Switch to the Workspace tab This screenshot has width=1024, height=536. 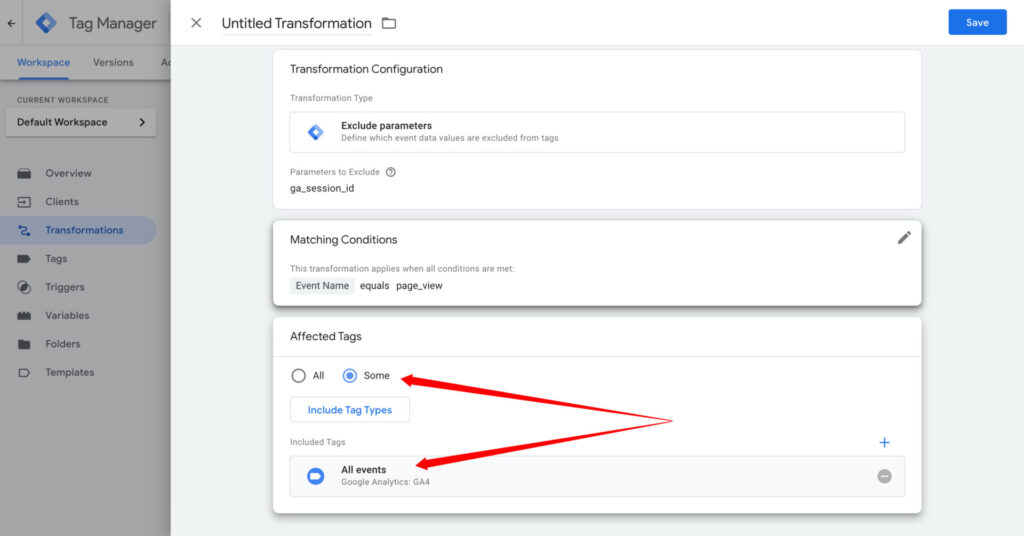[x=43, y=62]
